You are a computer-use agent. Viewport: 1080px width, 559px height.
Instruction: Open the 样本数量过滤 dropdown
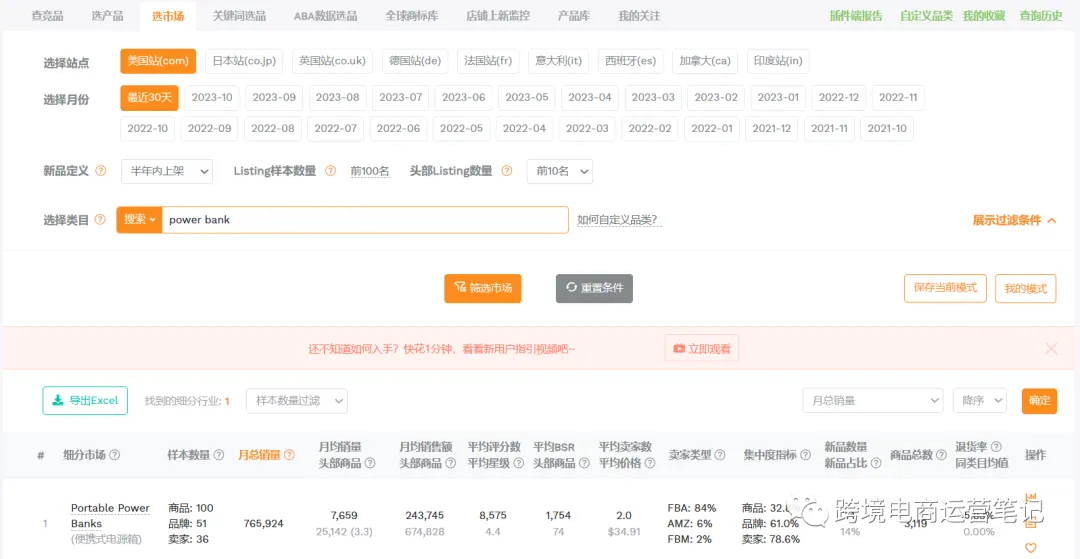(x=297, y=401)
